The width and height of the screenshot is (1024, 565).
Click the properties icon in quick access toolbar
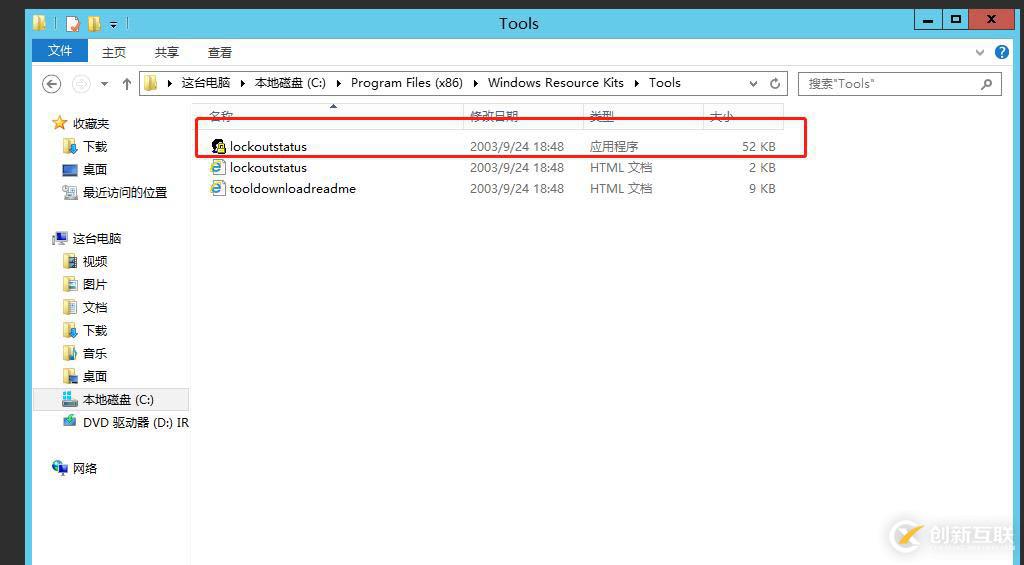(x=73, y=24)
